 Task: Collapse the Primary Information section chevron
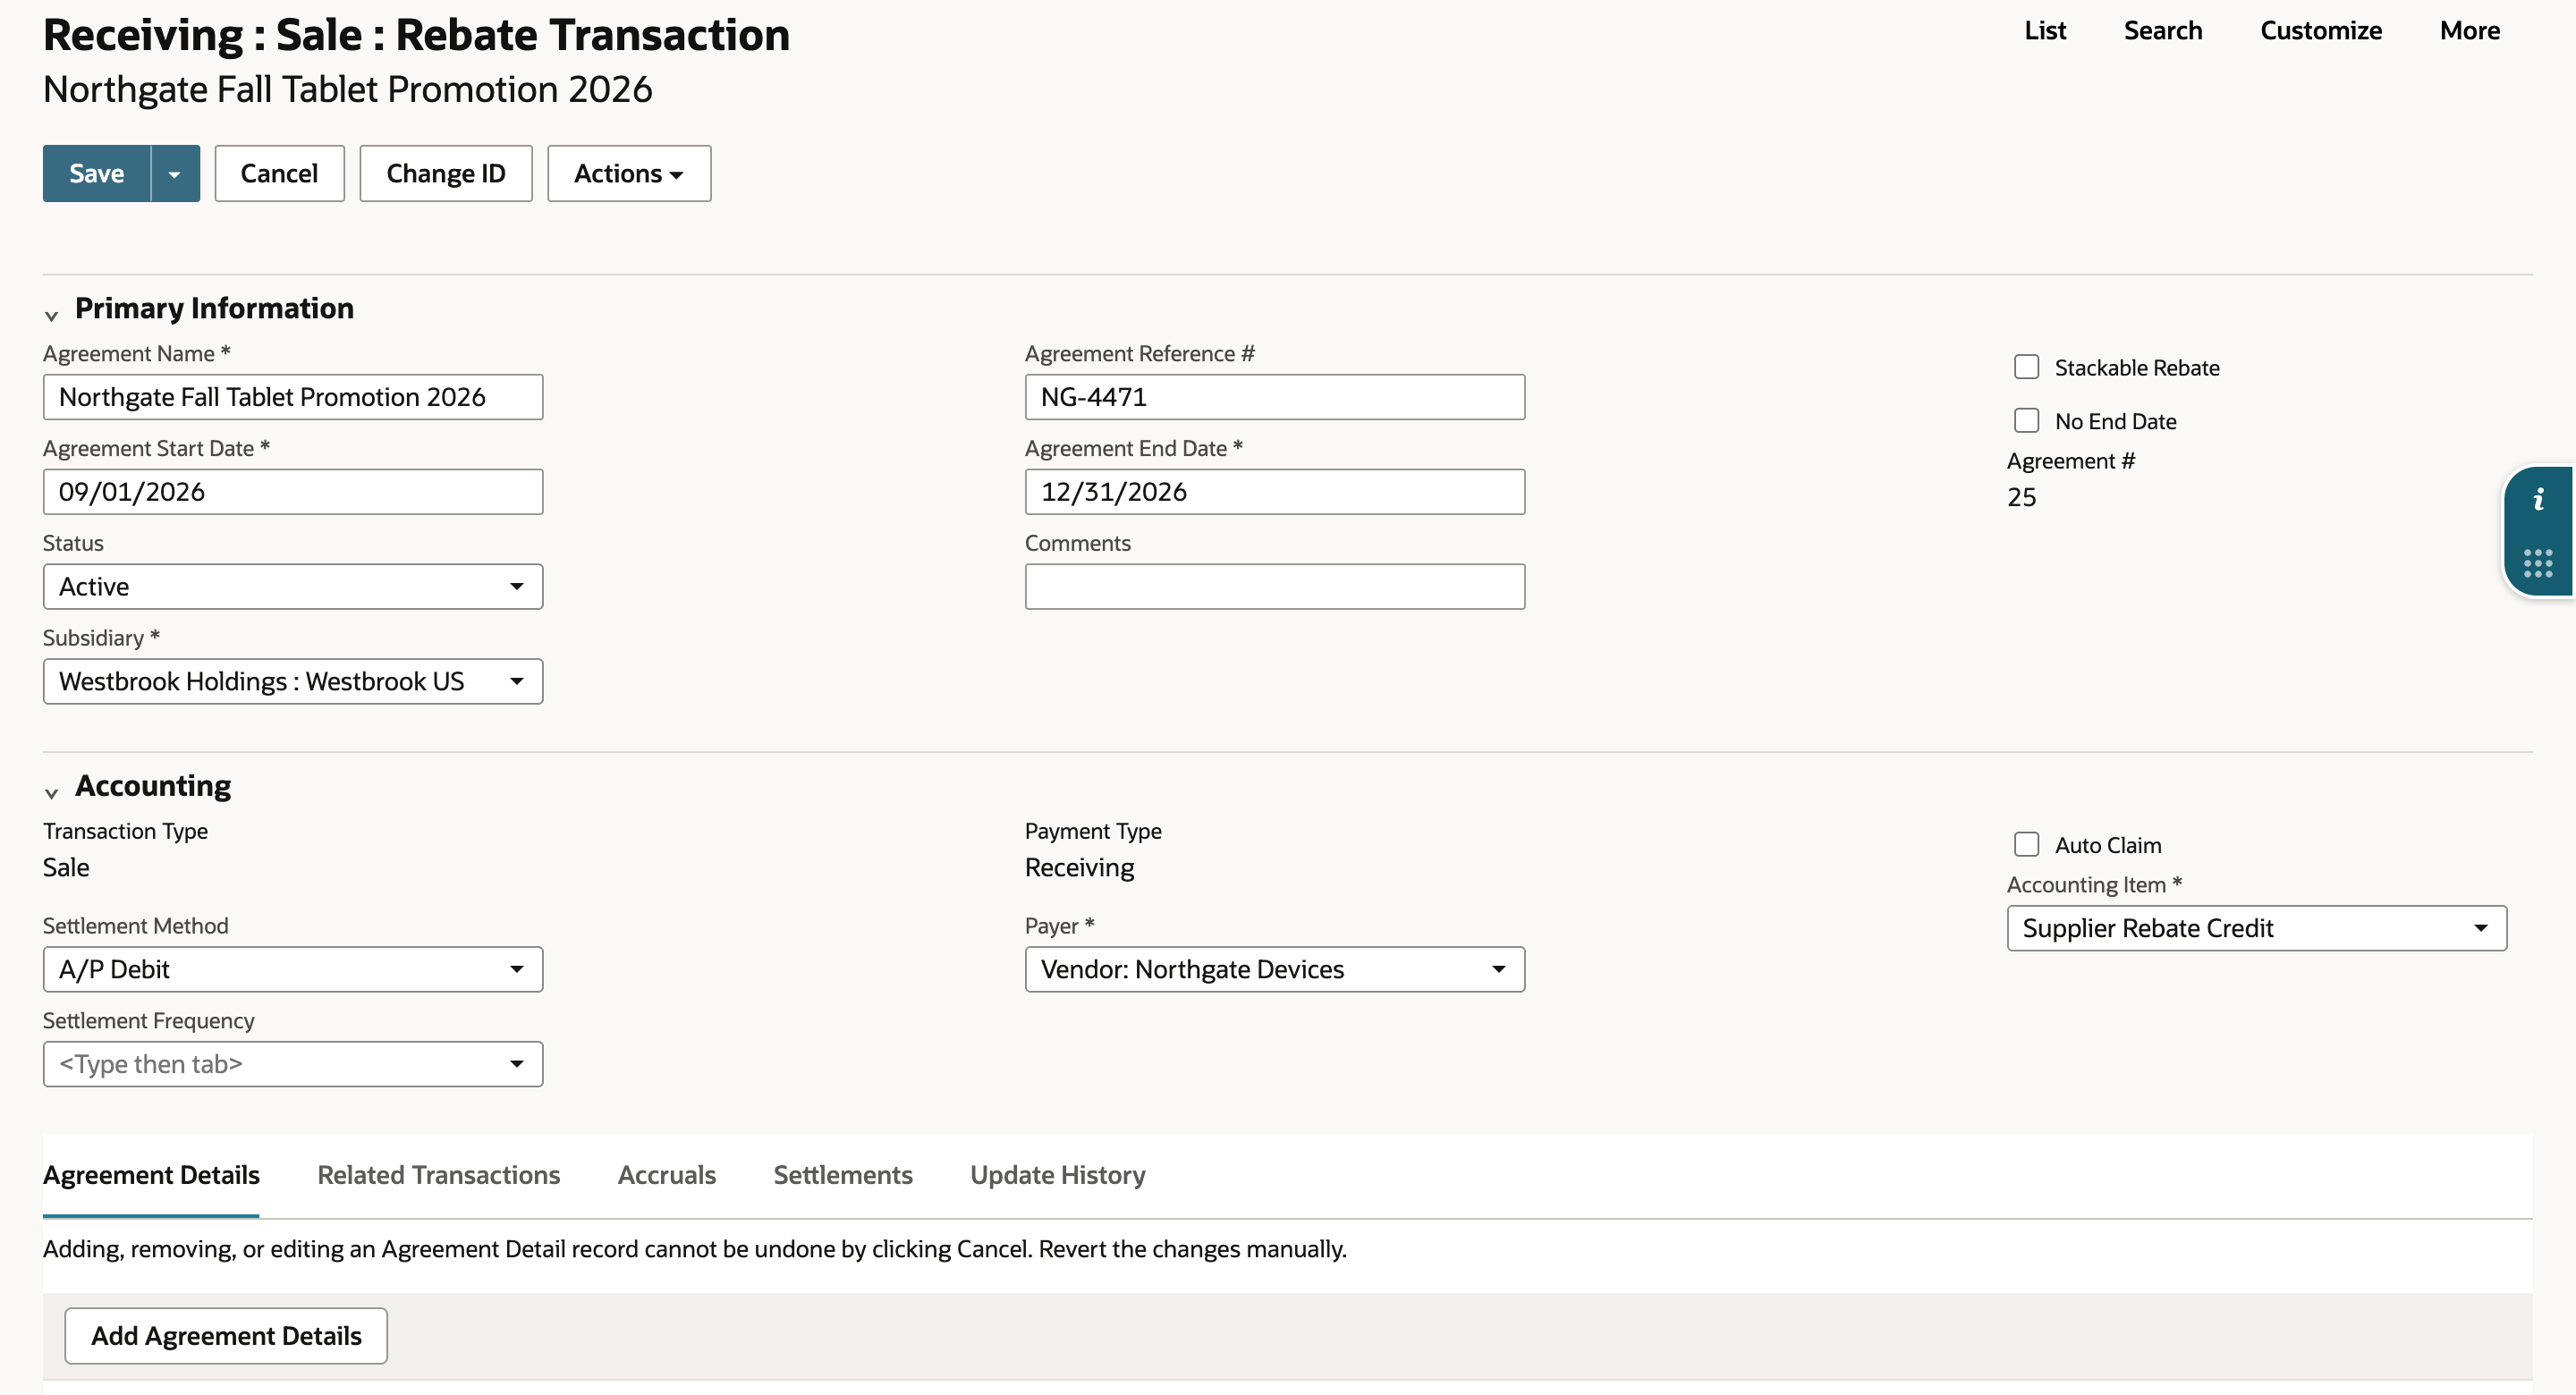[x=52, y=315]
